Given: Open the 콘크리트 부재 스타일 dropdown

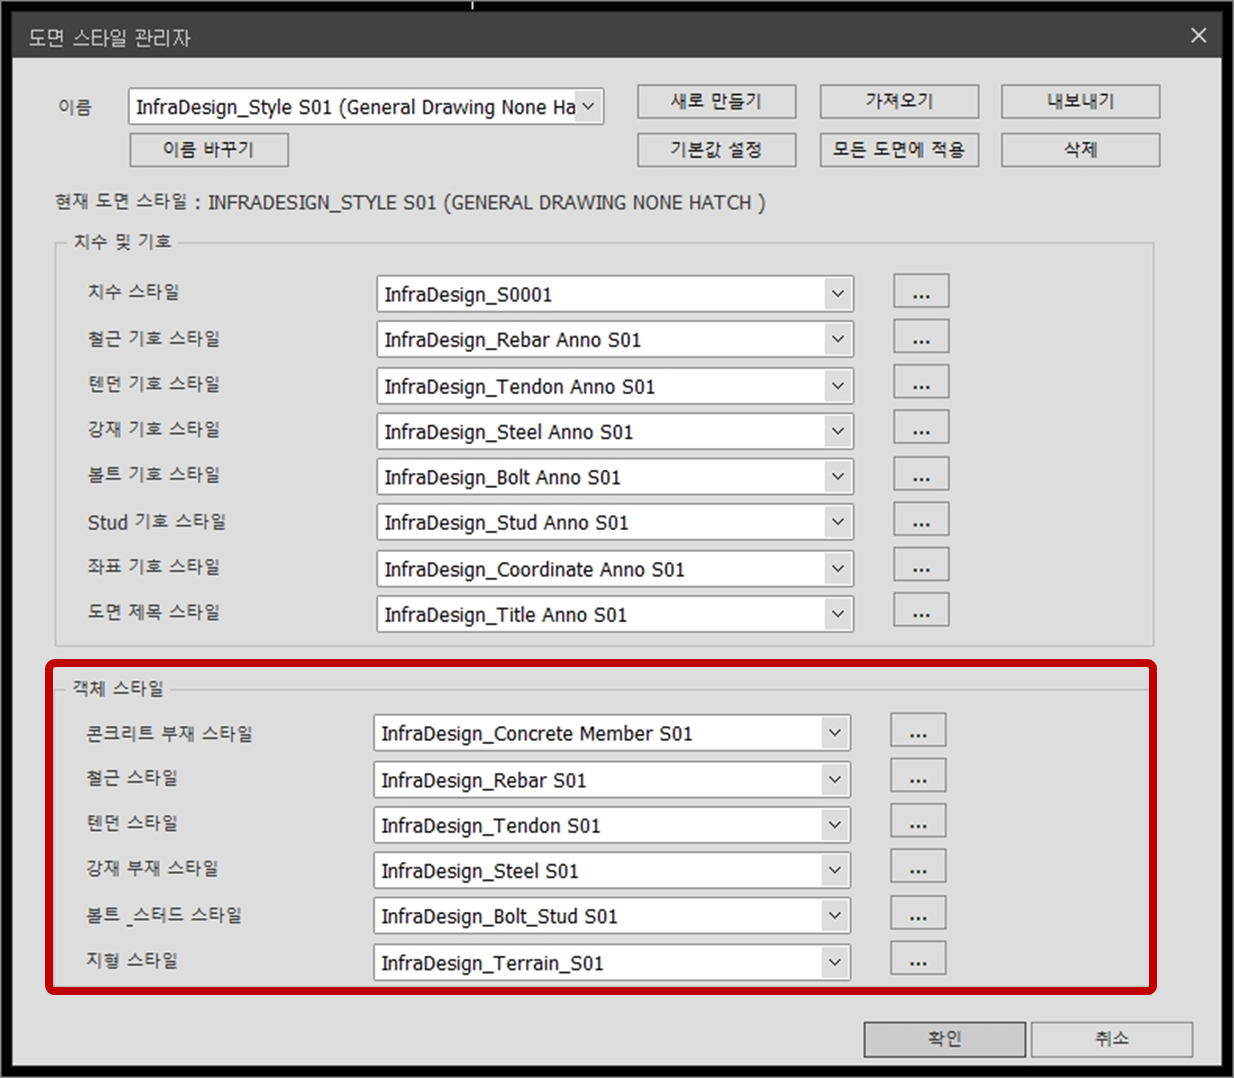Looking at the screenshot, I should click(834, 732).
